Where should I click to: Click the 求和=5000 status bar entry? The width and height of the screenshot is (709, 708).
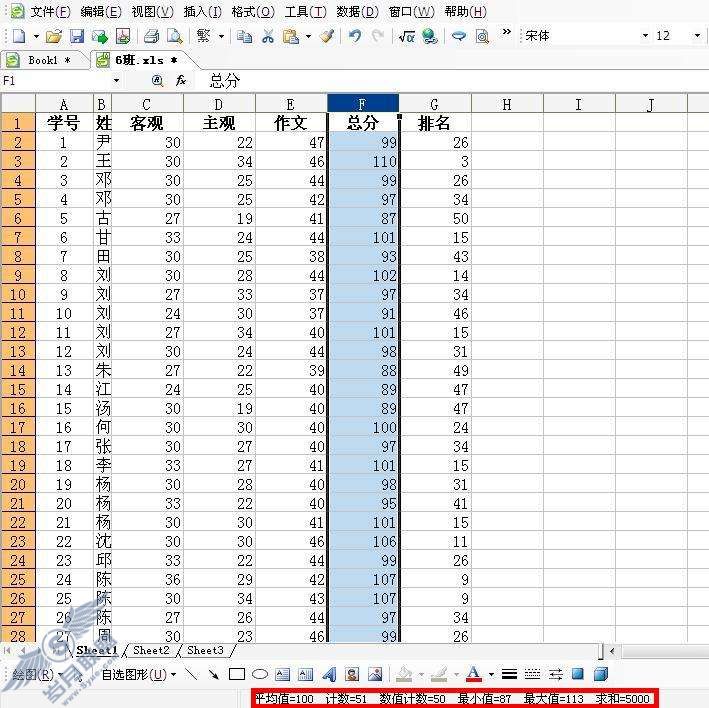[623, 699]
